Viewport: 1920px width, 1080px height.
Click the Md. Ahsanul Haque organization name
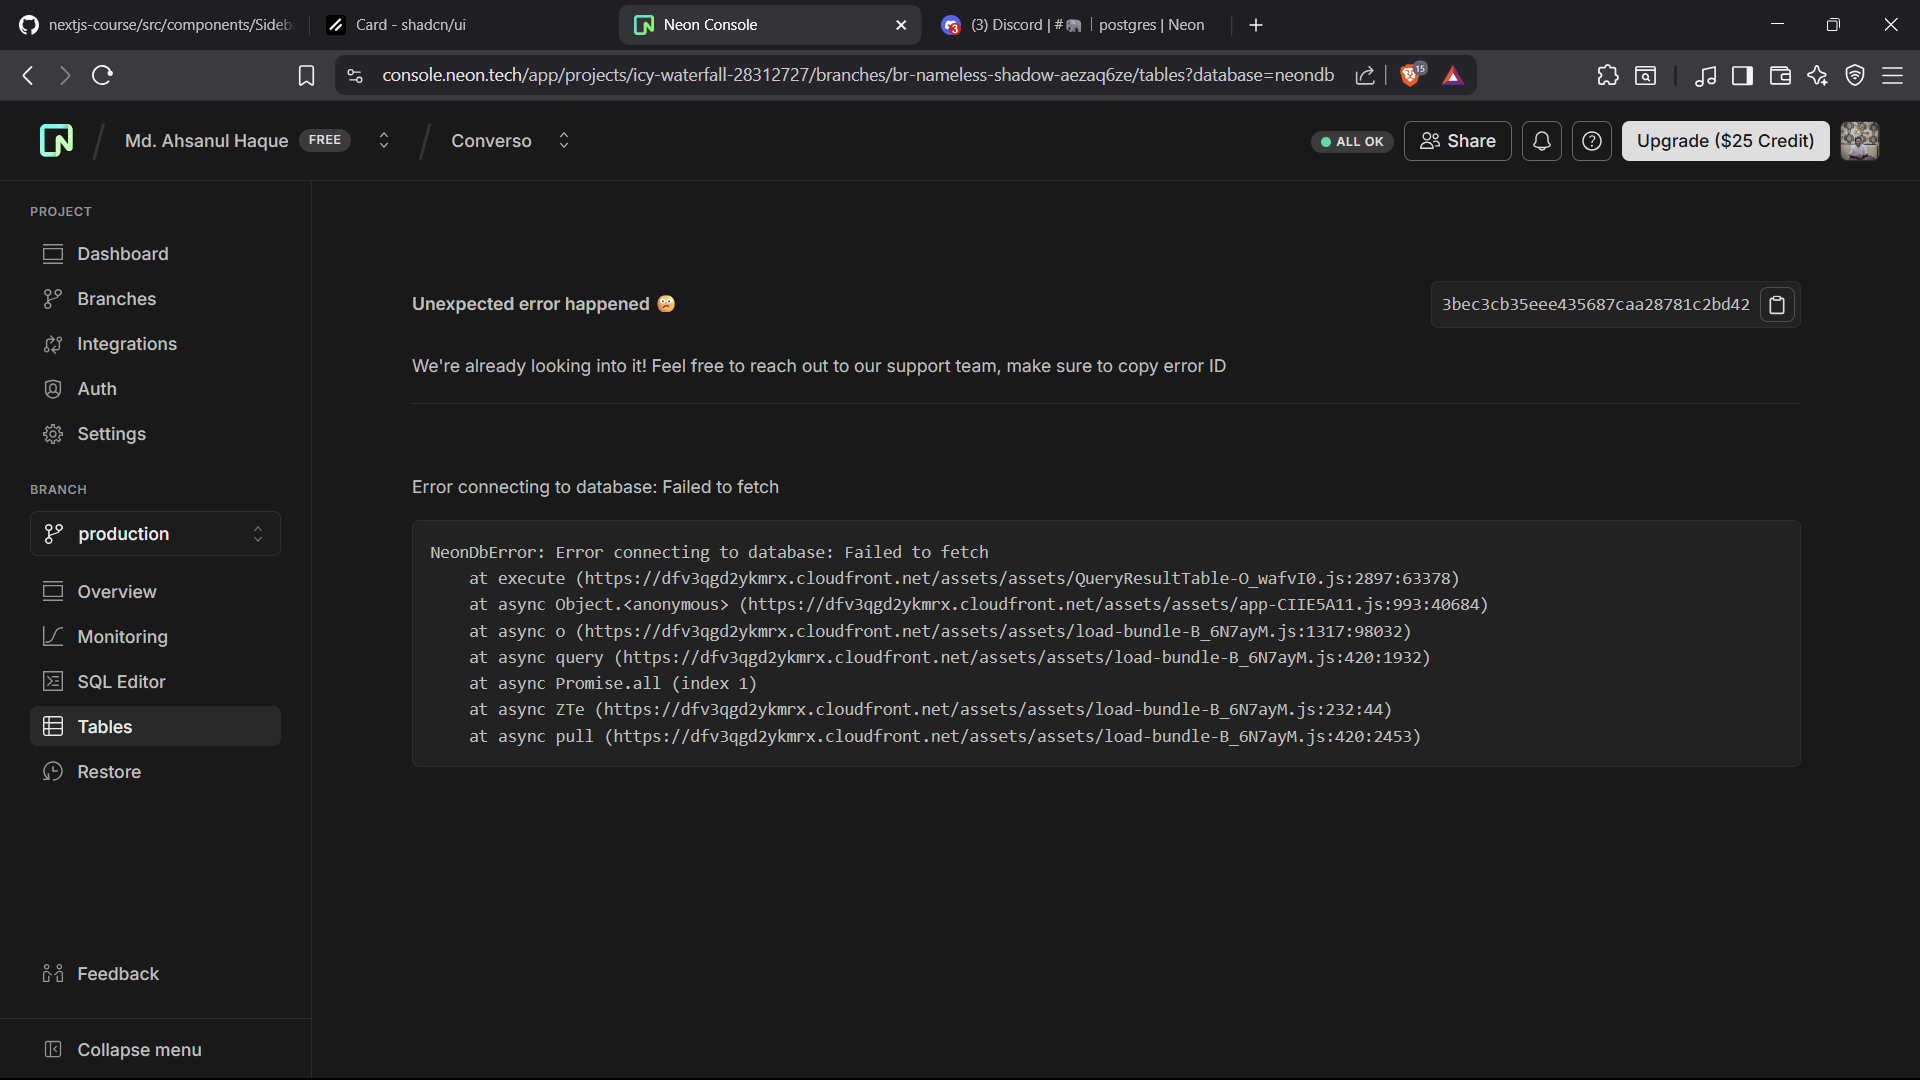click(x=206, y=141)
